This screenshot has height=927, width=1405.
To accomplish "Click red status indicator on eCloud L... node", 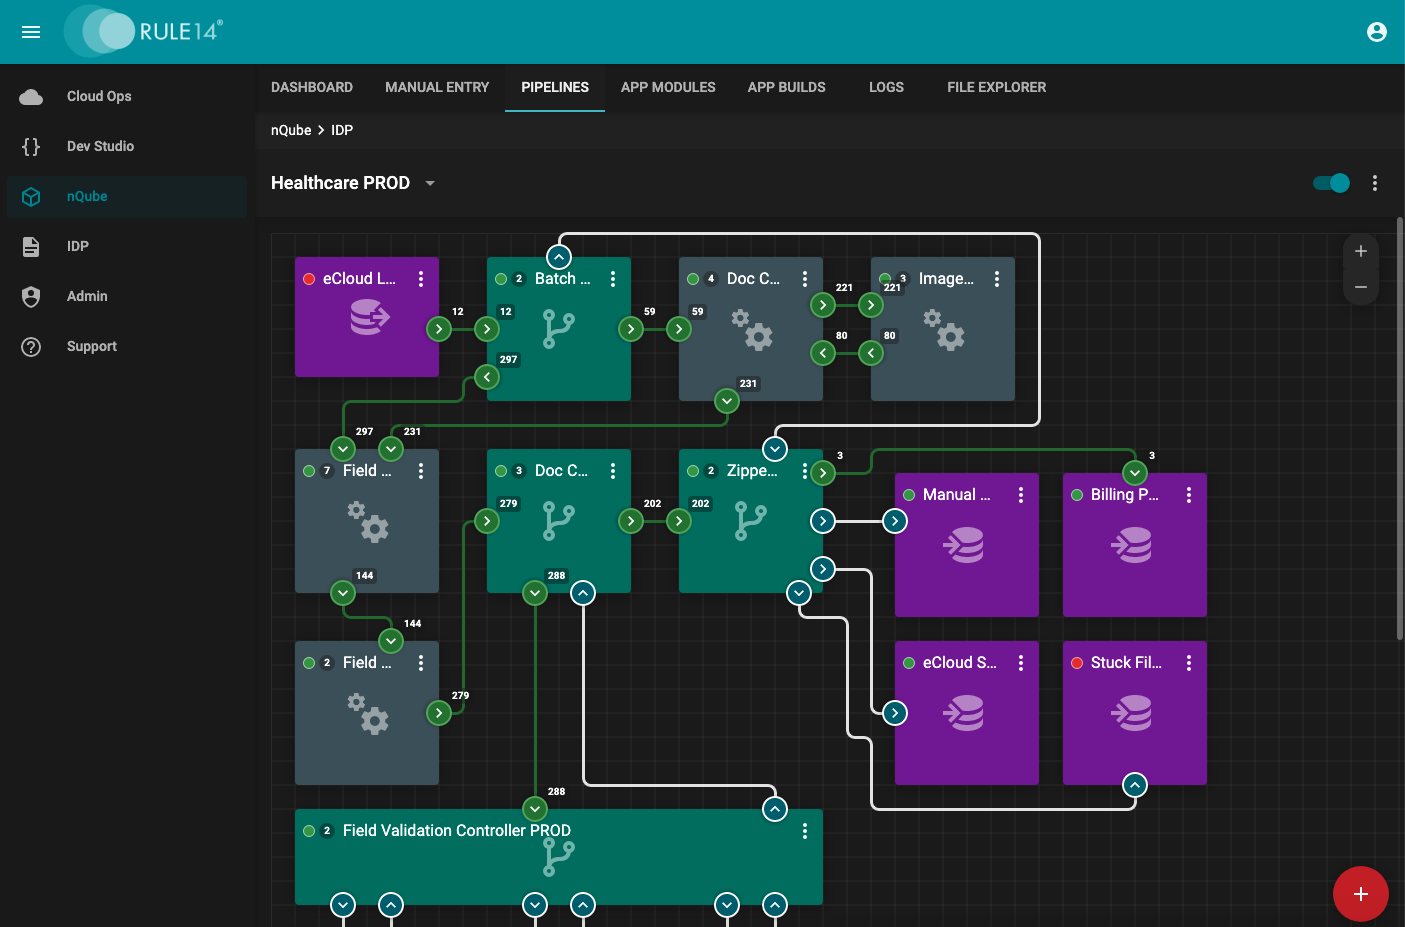I will 309,279.
